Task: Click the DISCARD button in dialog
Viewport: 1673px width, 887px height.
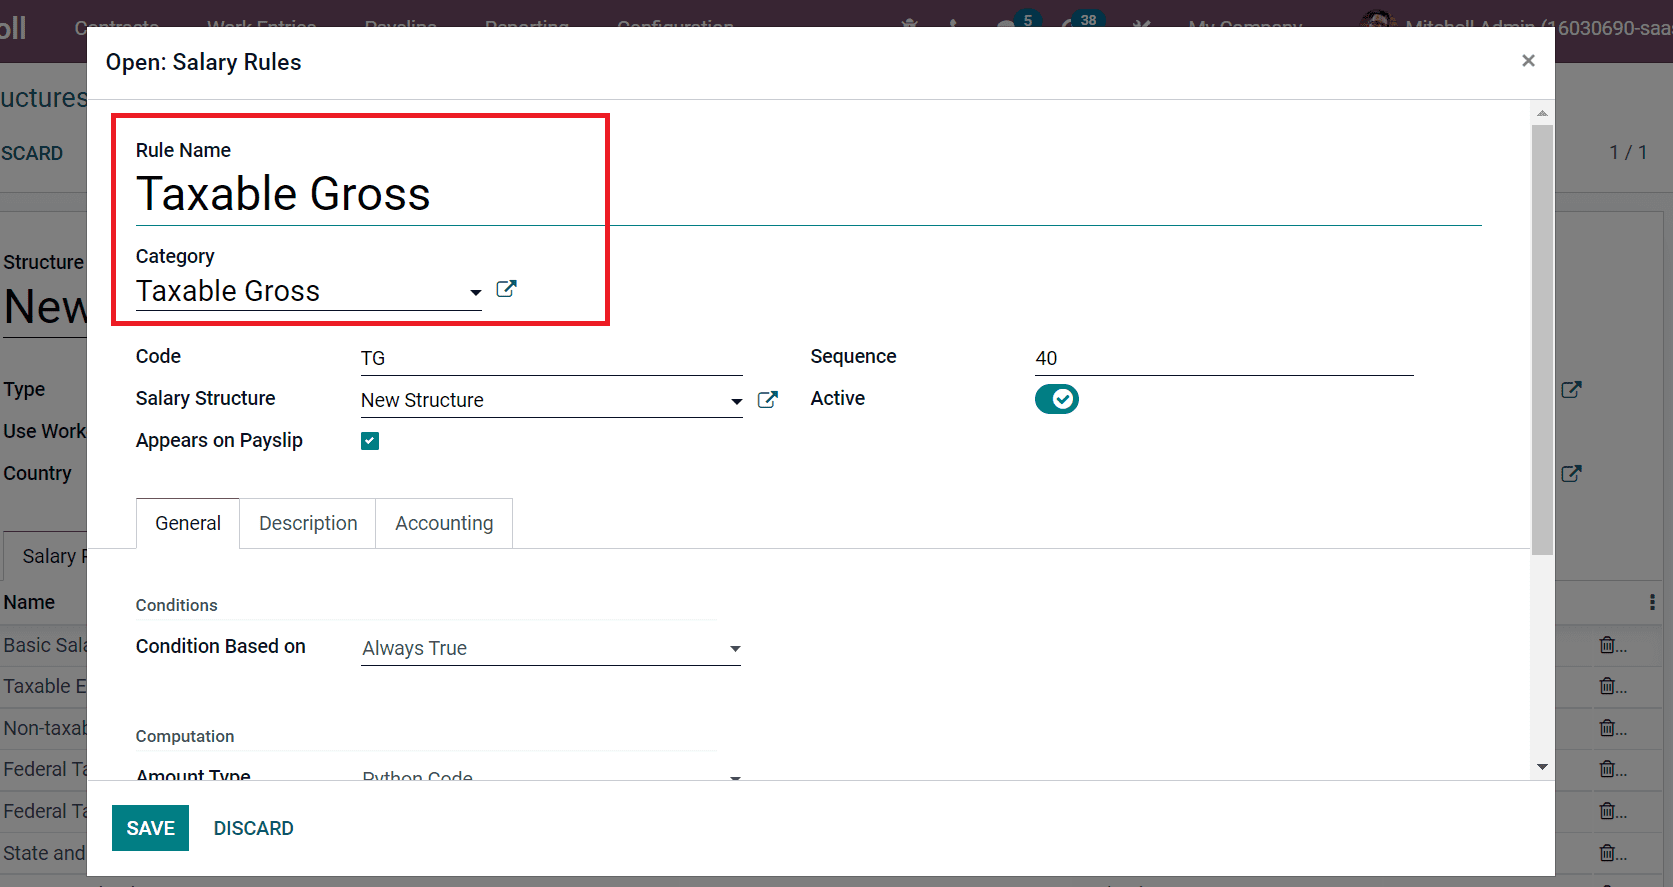Action: coord(254,828)
